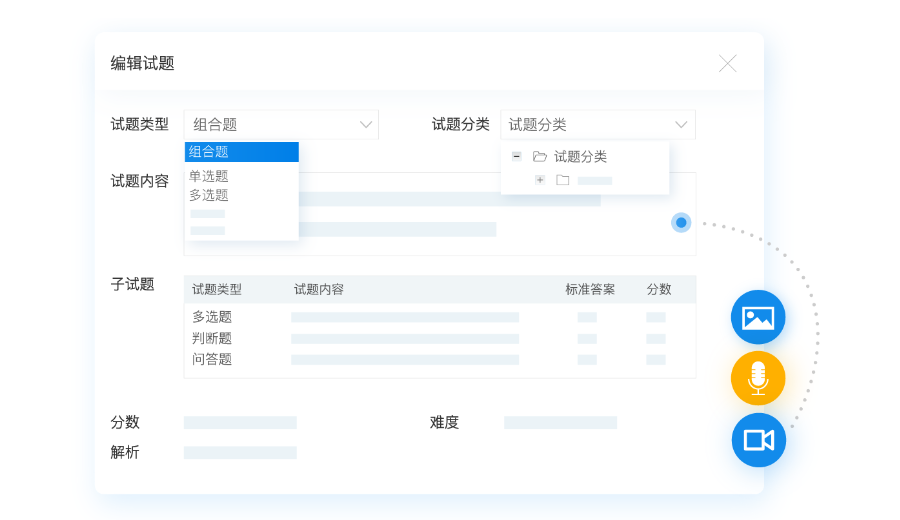Collapse the 试题分类 tree root node
This screenshot has width=900, height=520.
click(516, 156)
